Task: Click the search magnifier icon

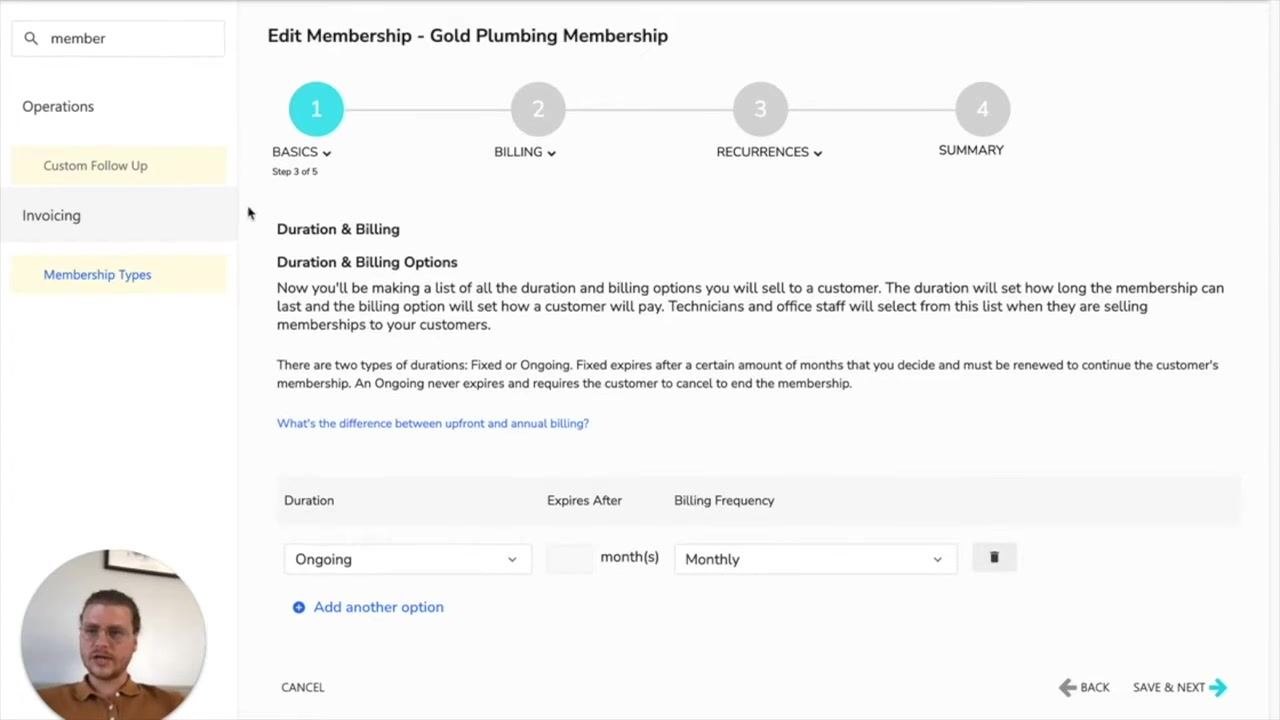Action: (x=31, y=38)
